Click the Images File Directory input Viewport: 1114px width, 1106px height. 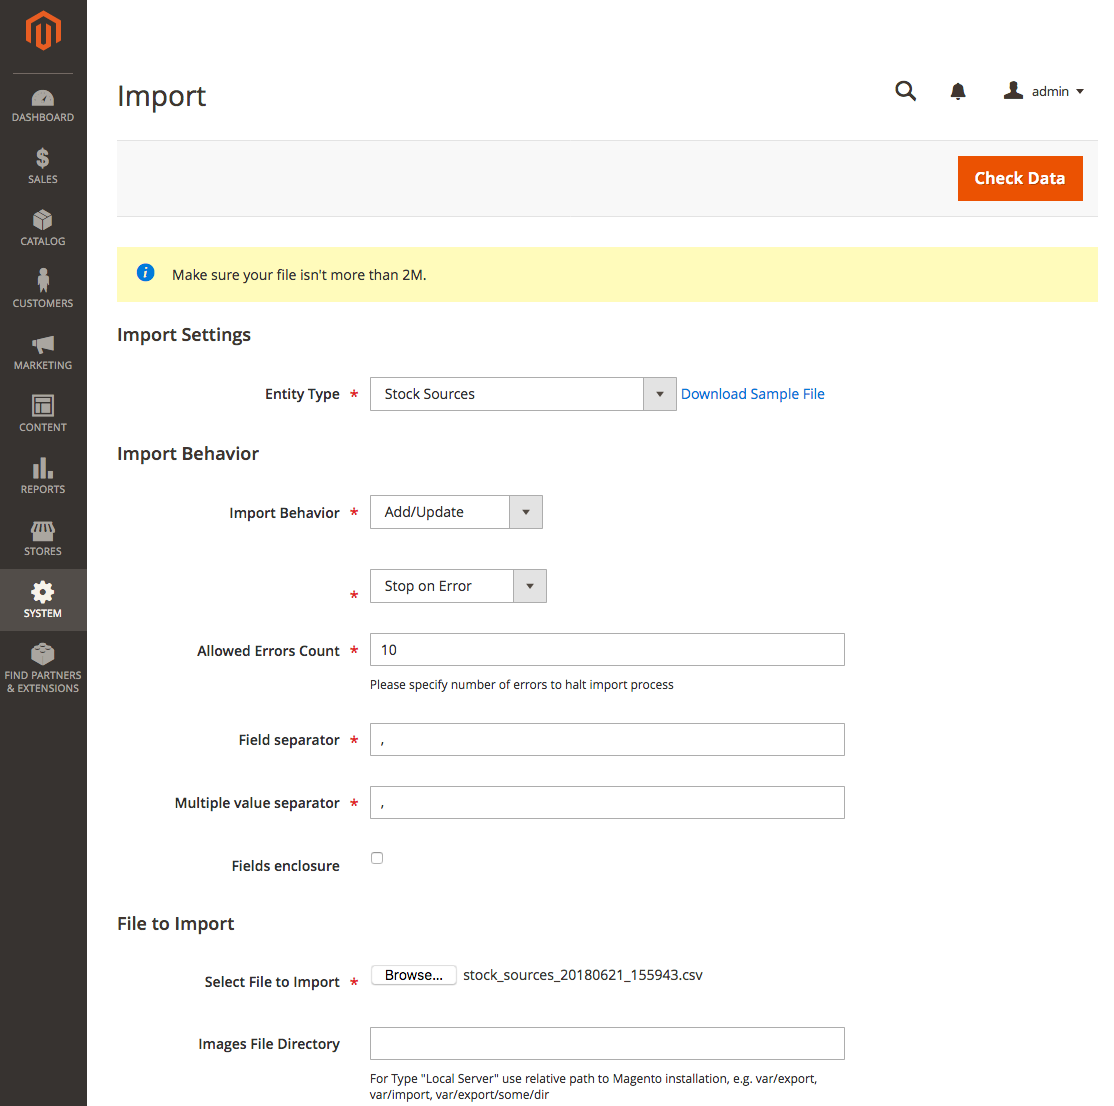pyautogui.click(x=607, y=1043)
